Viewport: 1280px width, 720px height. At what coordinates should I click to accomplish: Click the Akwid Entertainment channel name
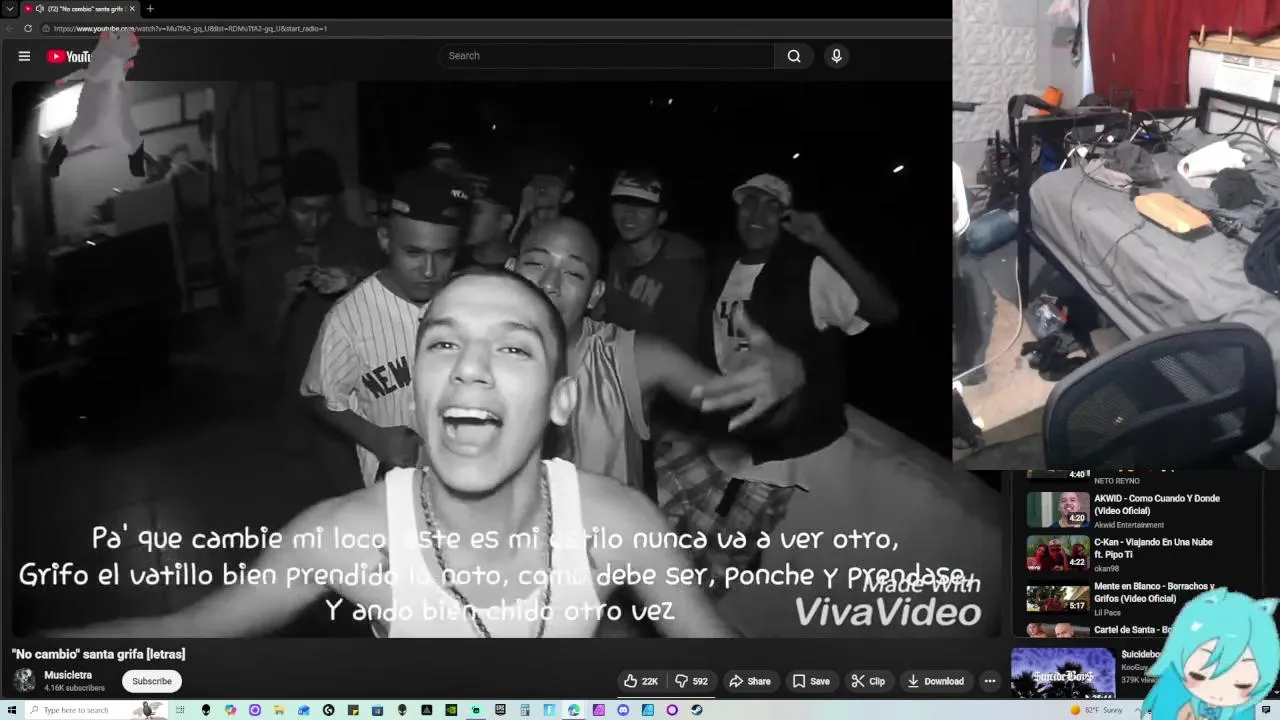tap(1129, 525)
